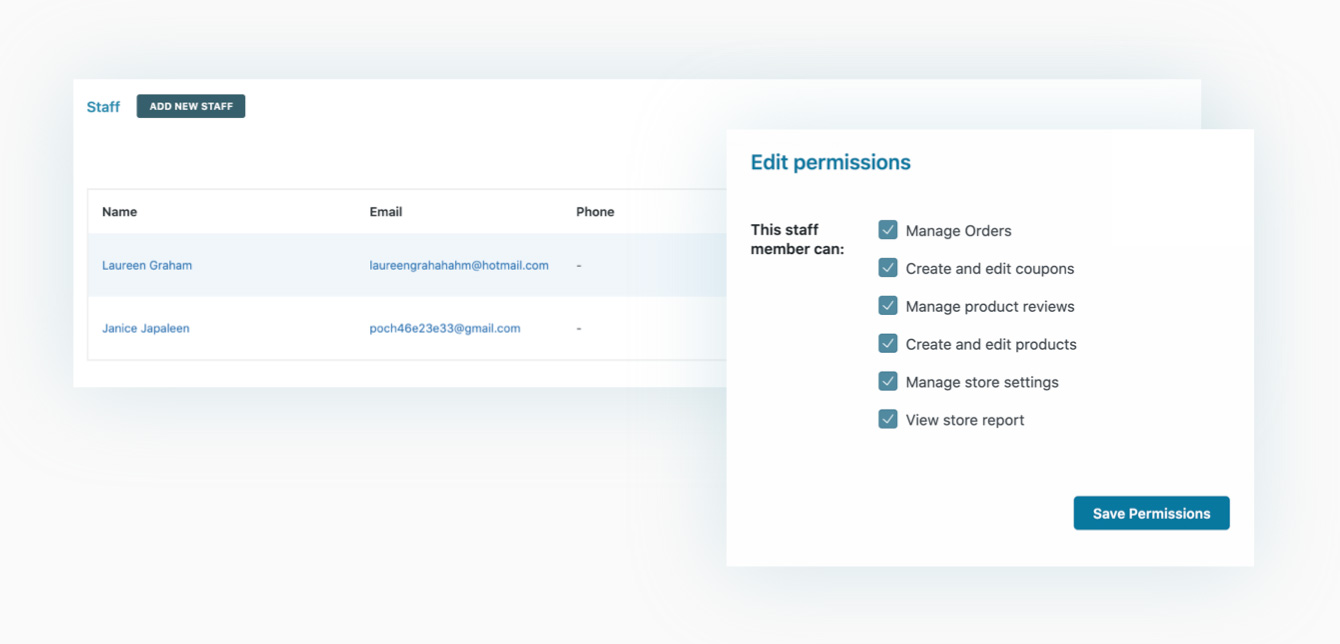Toggle View store report checkbox
1340x644 pixels.
[x=888, y=419]
